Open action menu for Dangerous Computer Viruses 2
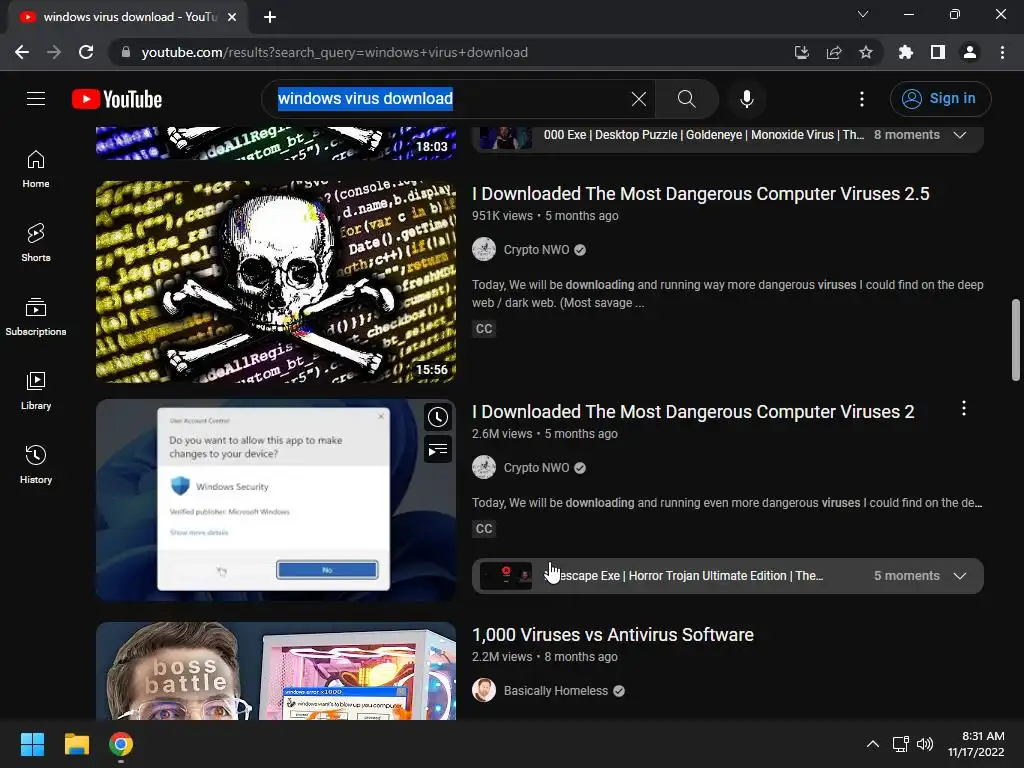The width and height of the screenshot is (1024, 768). click(x=963, y=409)
